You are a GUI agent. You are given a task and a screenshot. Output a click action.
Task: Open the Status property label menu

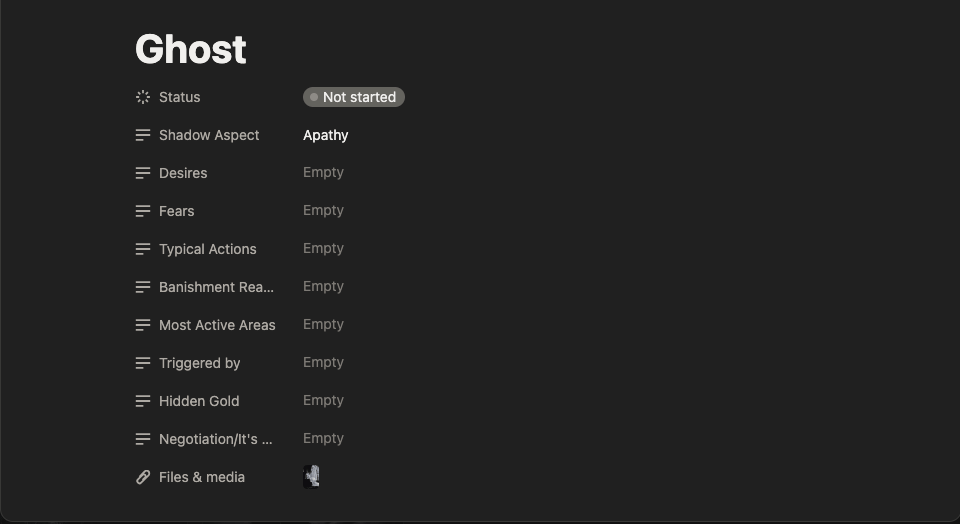click(179, 97)
